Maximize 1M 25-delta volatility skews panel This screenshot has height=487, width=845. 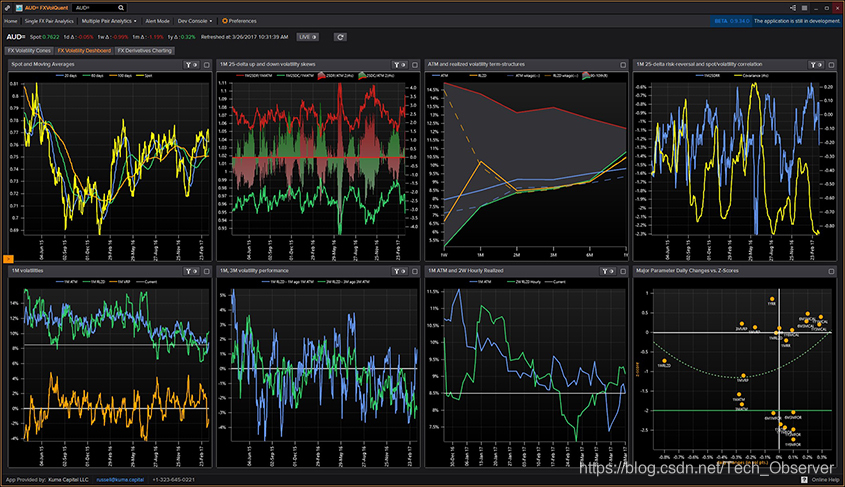(x=414, y=65)
